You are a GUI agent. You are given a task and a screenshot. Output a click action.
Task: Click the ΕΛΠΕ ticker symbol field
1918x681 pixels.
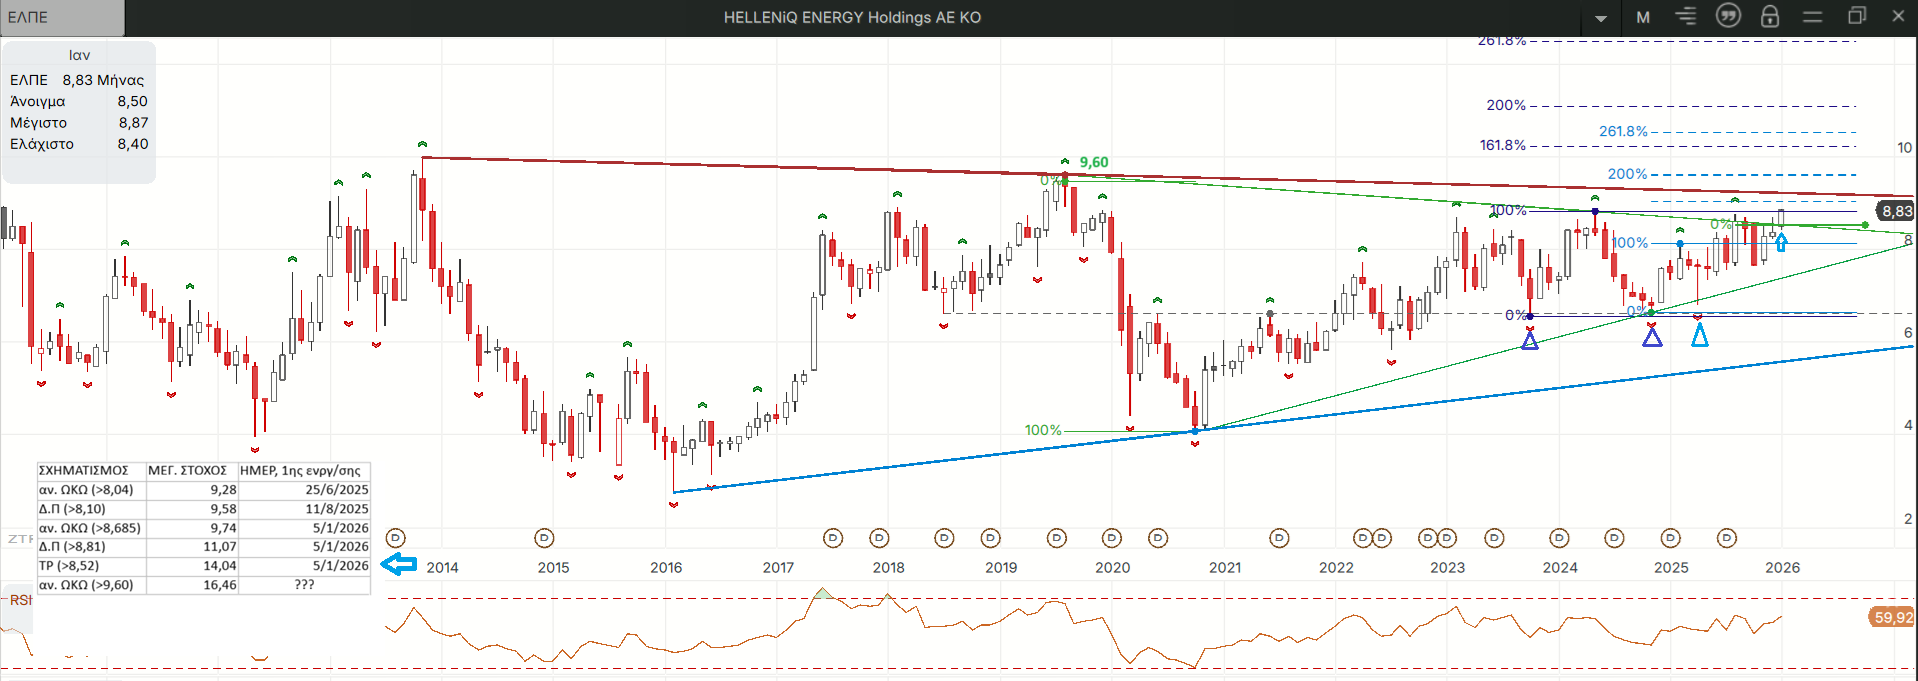[62, 17]
